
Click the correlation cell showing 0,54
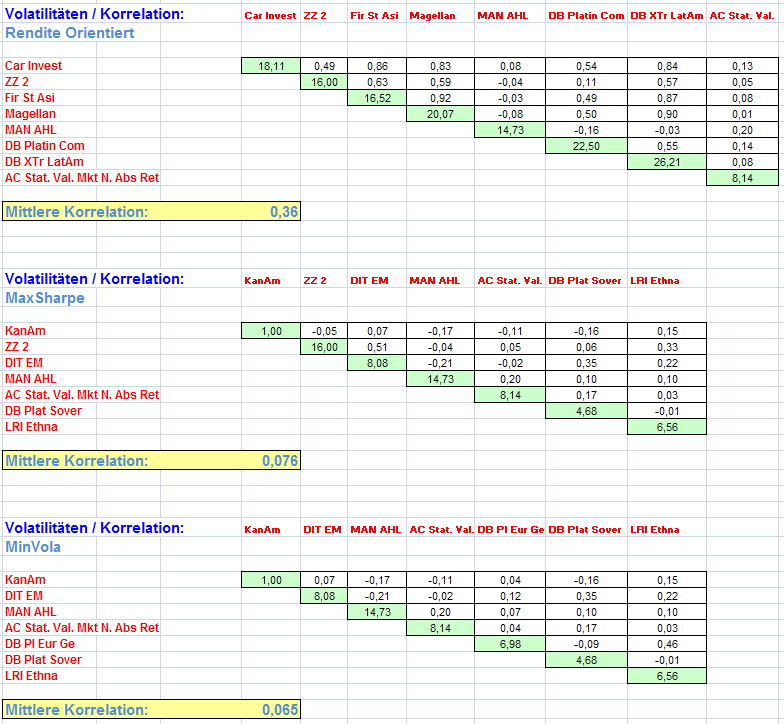point(586,66)
